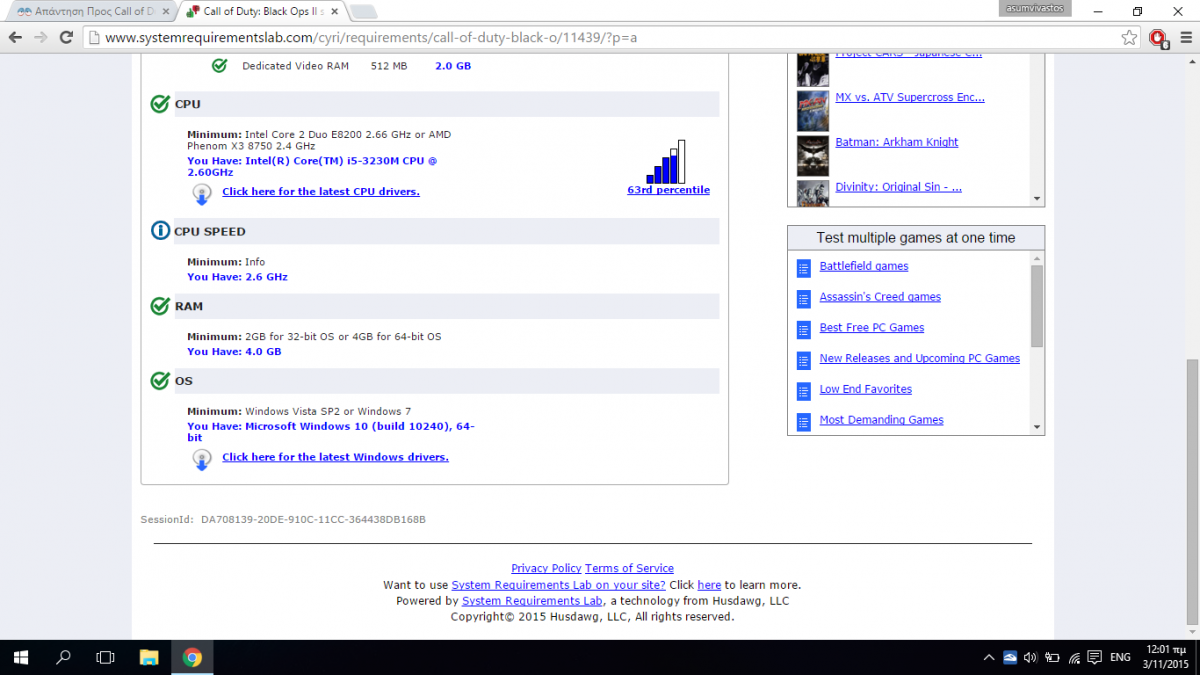Image resolution: width=1200 pixels, height=675 pixels.
Task: Click the Batman: Arkham Knight thumbnail
Action: click(x=813, y=156)
